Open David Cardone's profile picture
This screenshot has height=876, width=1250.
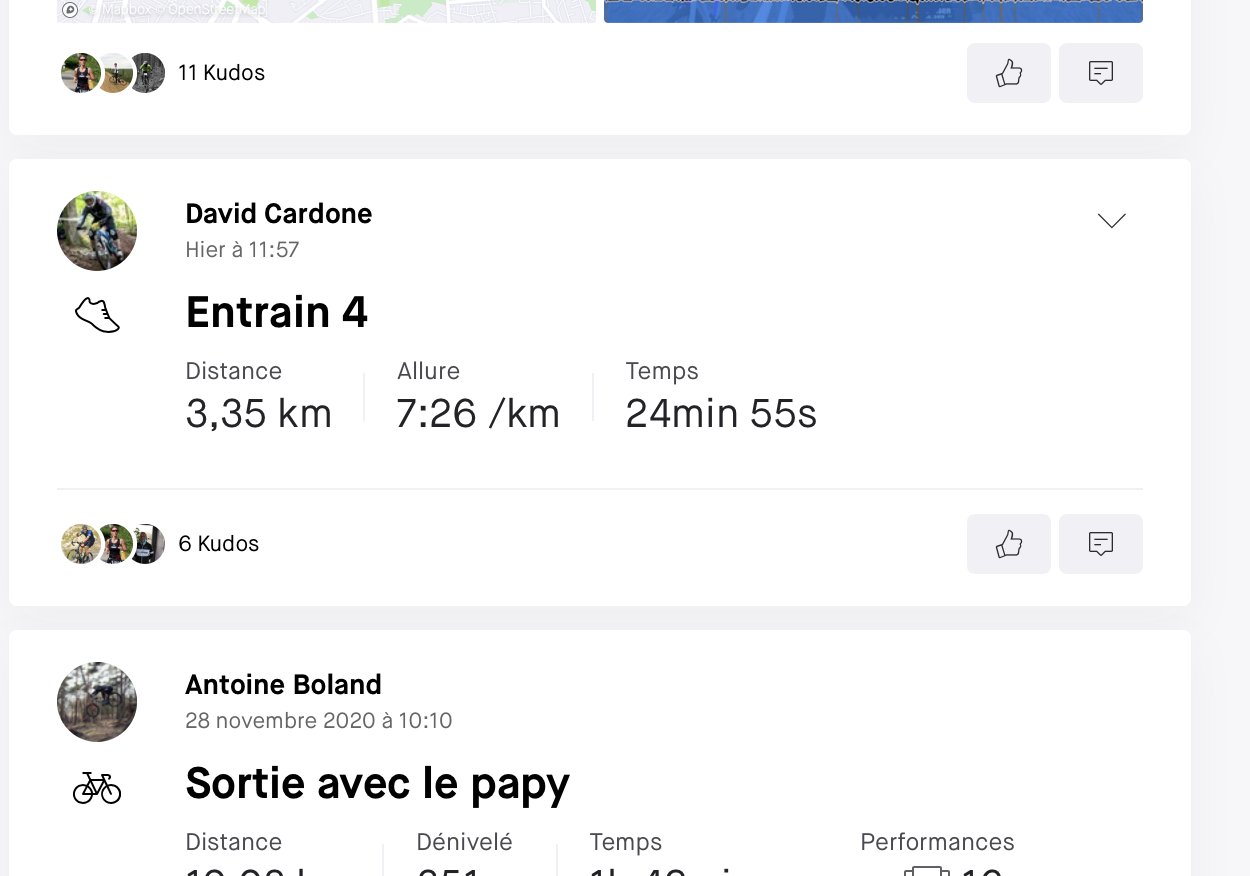tap(97, 231)
